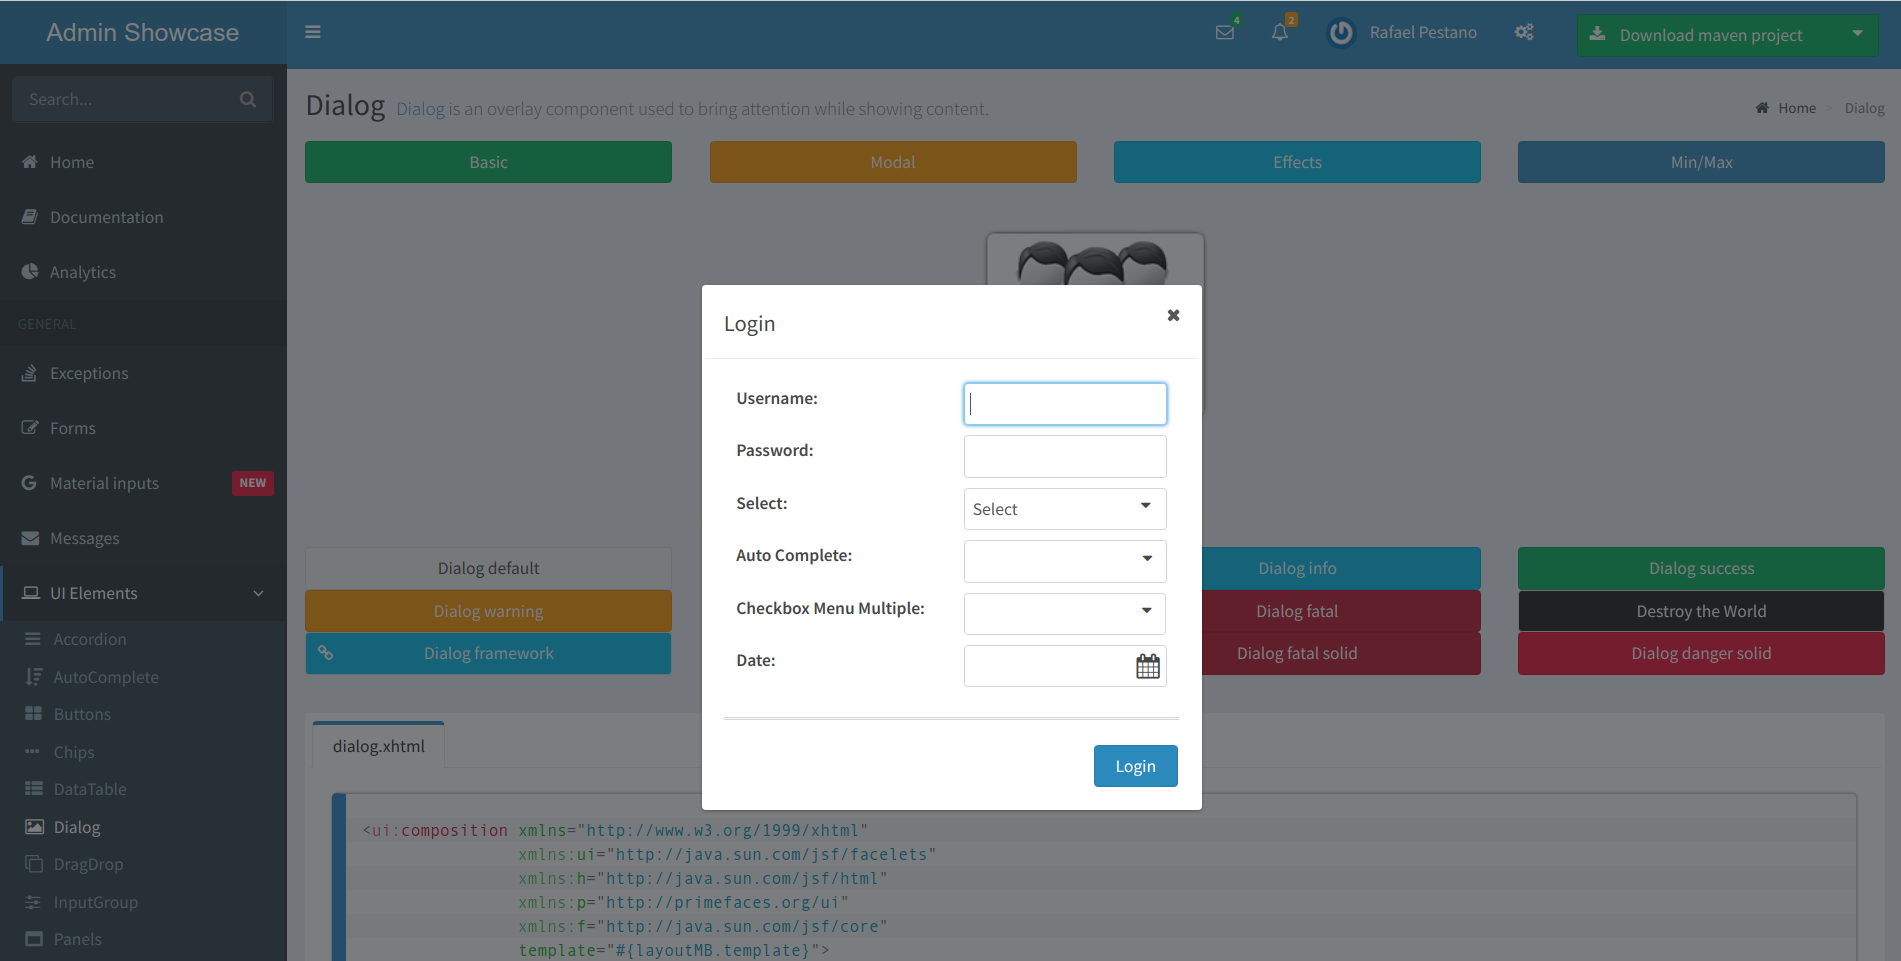Collapse the UI Elements section chevron
This screenshot has height=961, width=1901.
[x=259, y=592]
